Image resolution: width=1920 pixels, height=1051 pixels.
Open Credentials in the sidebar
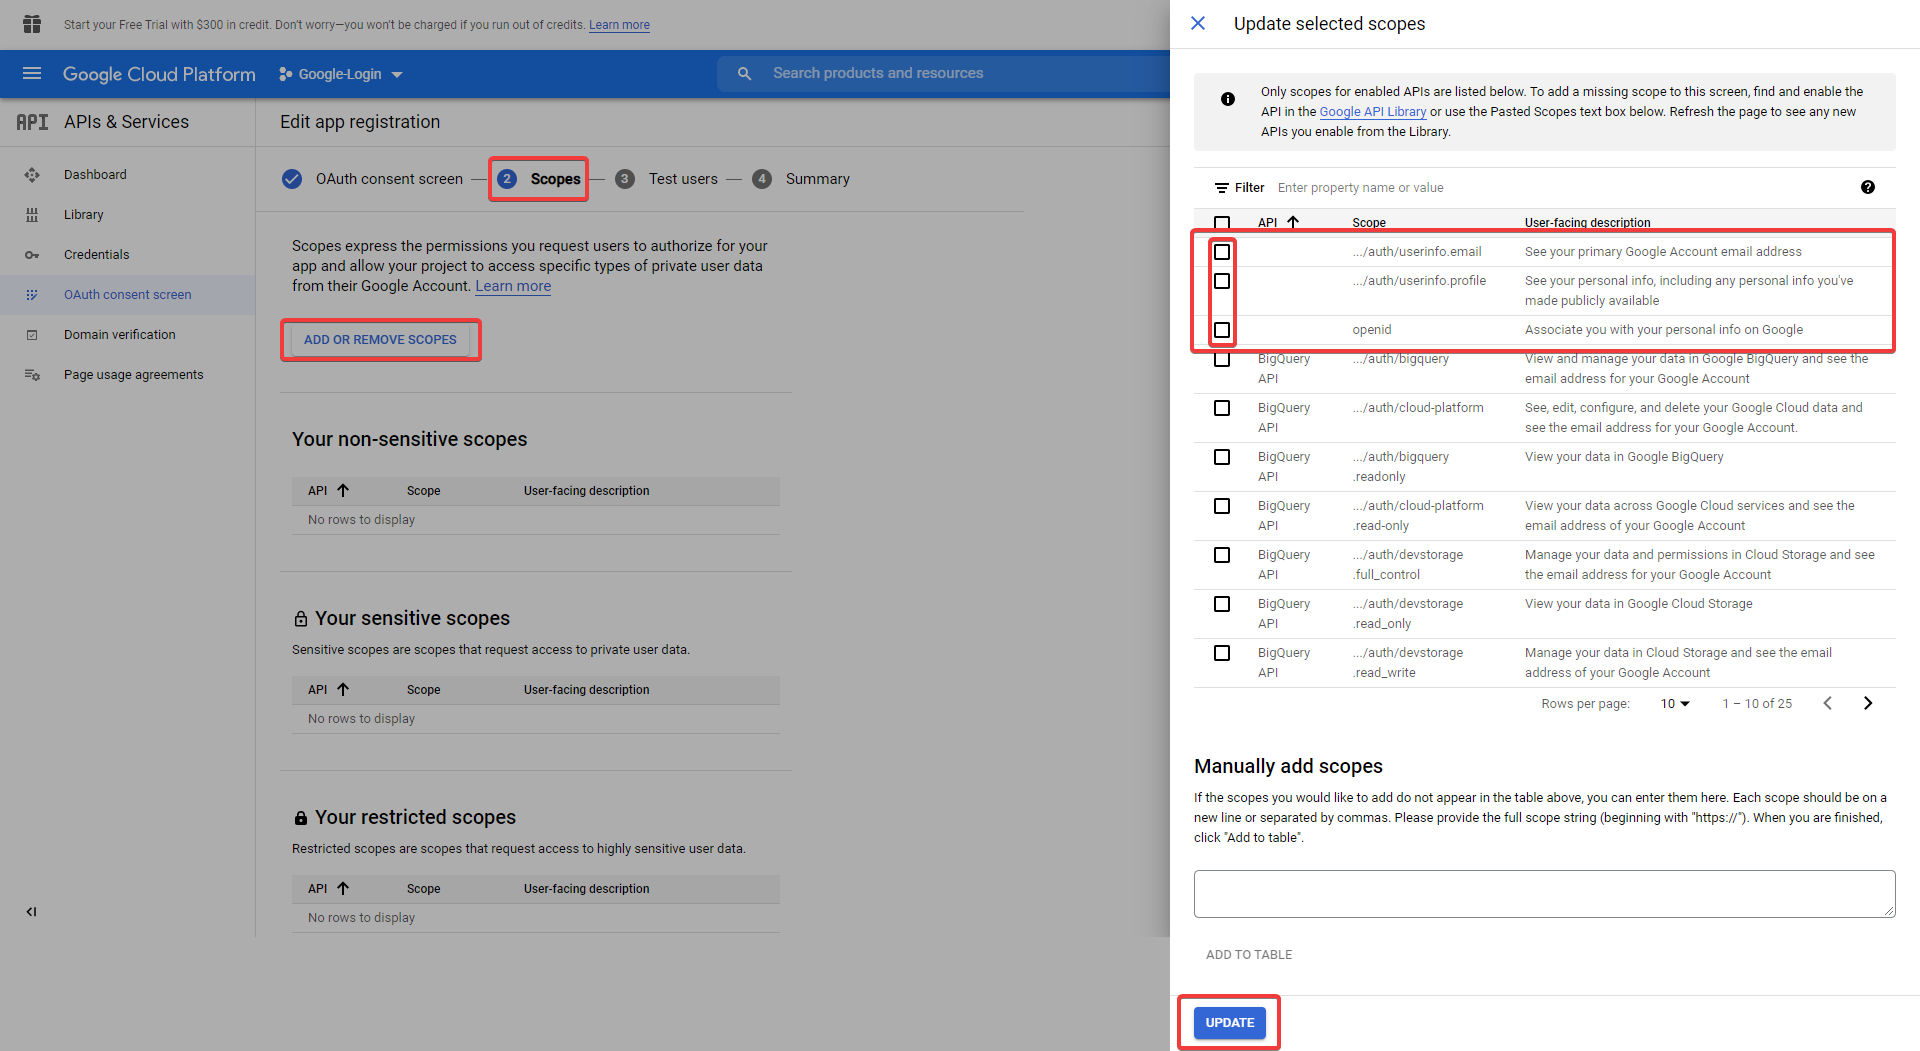pos(96,255)
